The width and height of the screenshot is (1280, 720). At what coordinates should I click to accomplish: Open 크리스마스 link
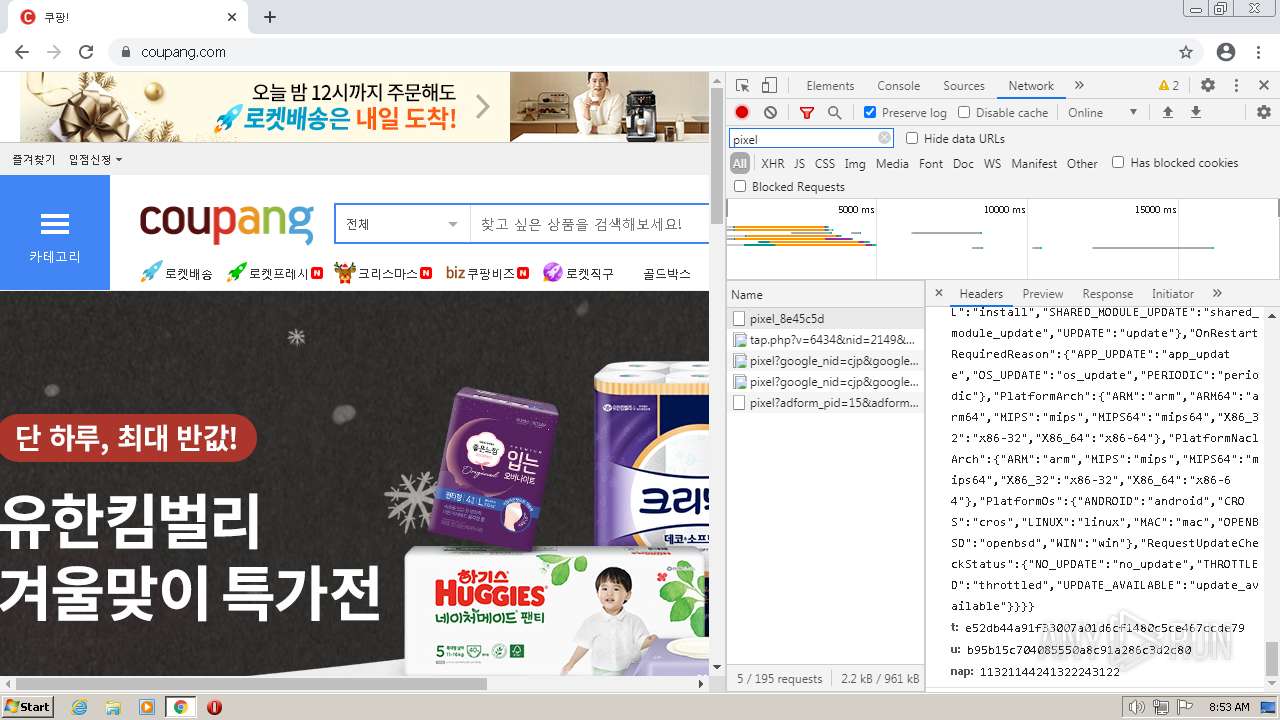tap(383, 272)
